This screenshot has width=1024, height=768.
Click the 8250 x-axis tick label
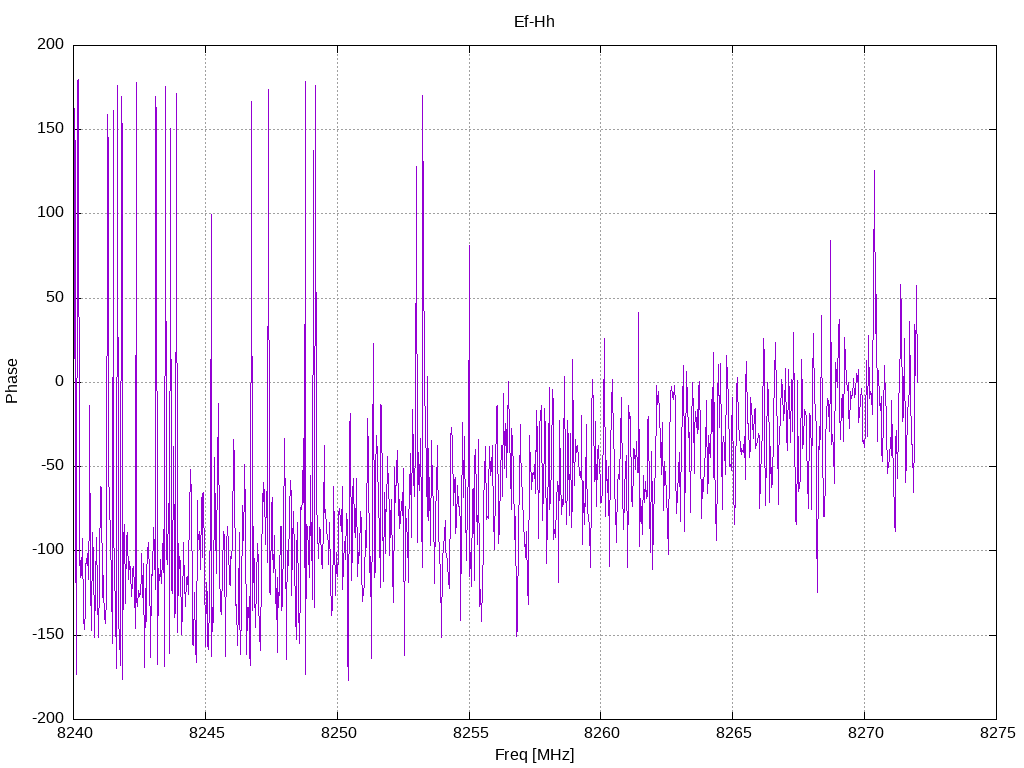(x=338, y=733)
